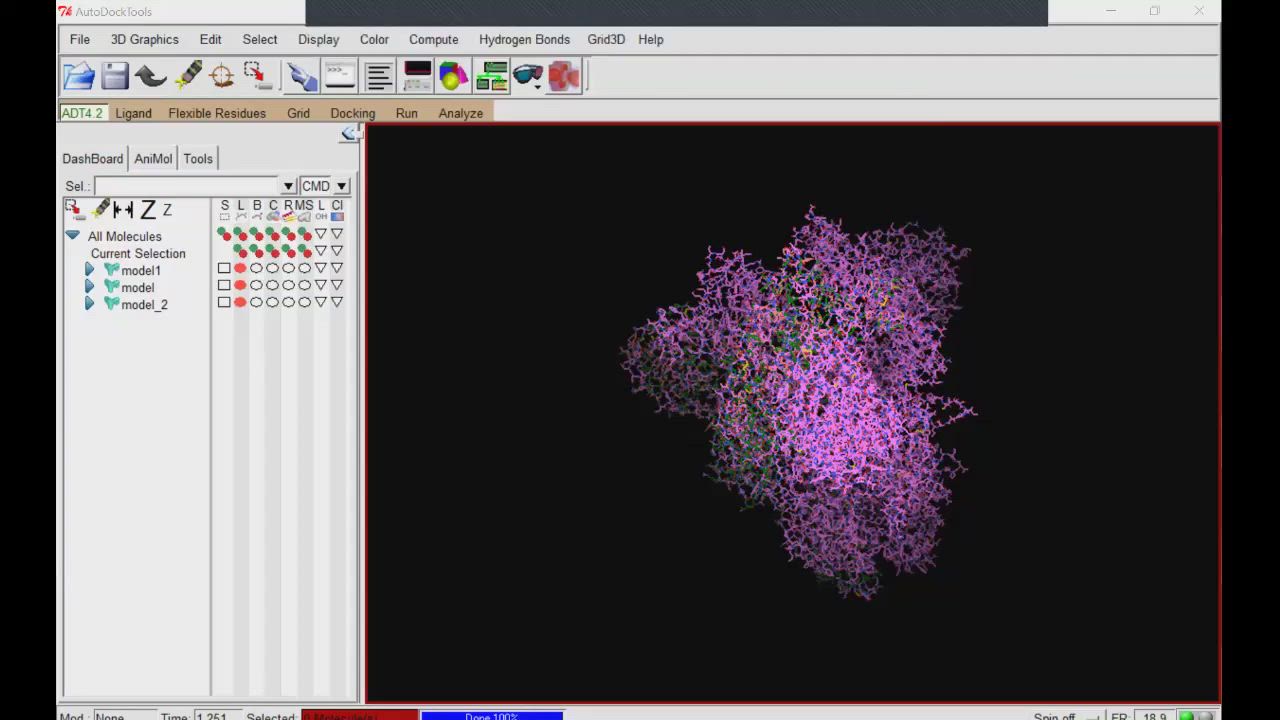This screenshot has height=720, width=1280.
Task: Click the floppy disk save icon
Action: (115, 76)
